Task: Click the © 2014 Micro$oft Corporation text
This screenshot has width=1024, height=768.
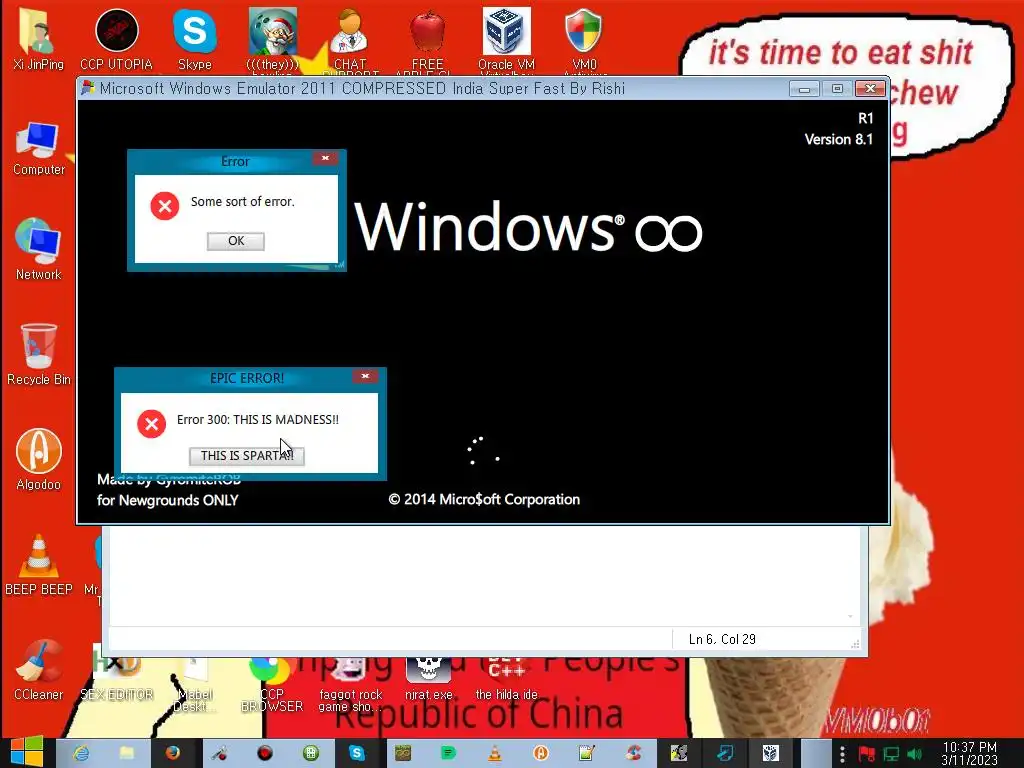Action: [x=484, y=500]
